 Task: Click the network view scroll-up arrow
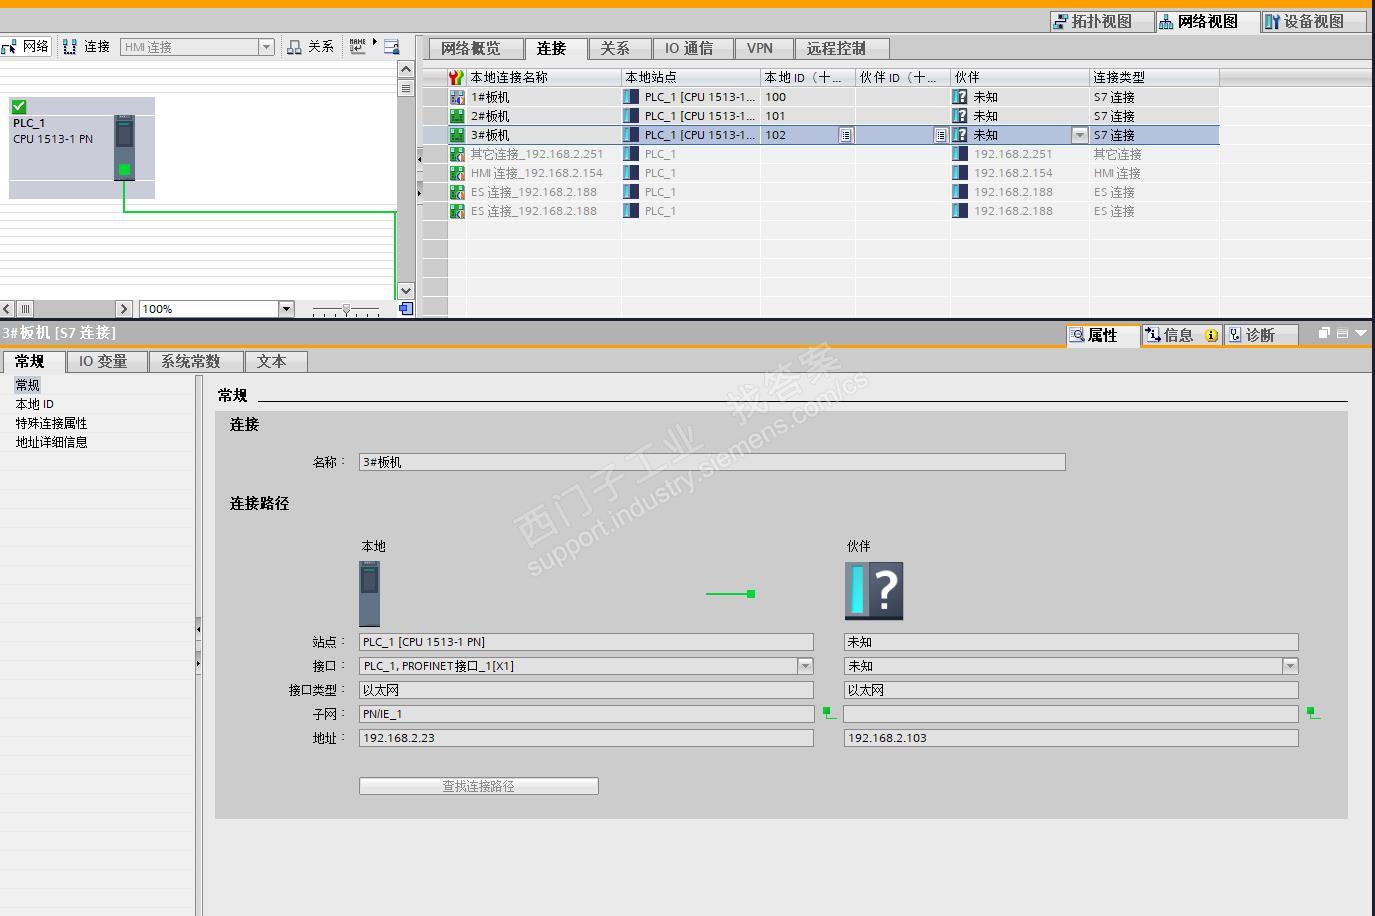point(405,69)
